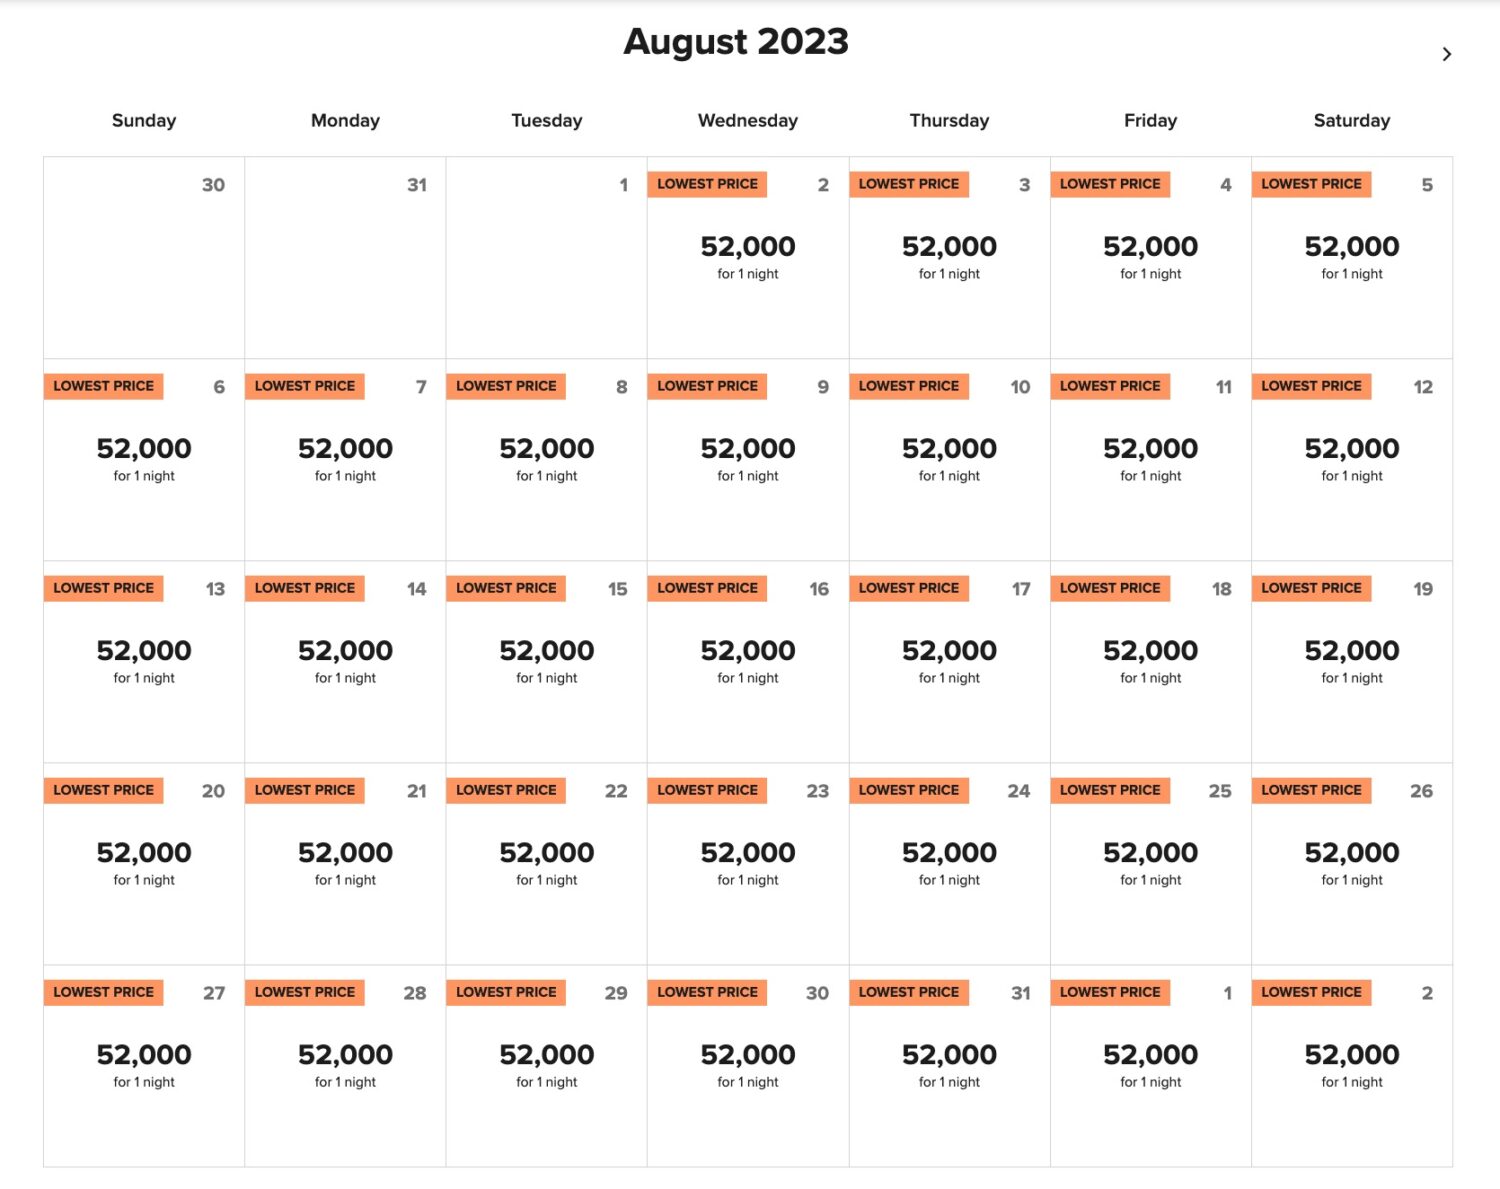Select August 15 award night
Viewport: 1500px width, 1189px height.
[546, 661]
